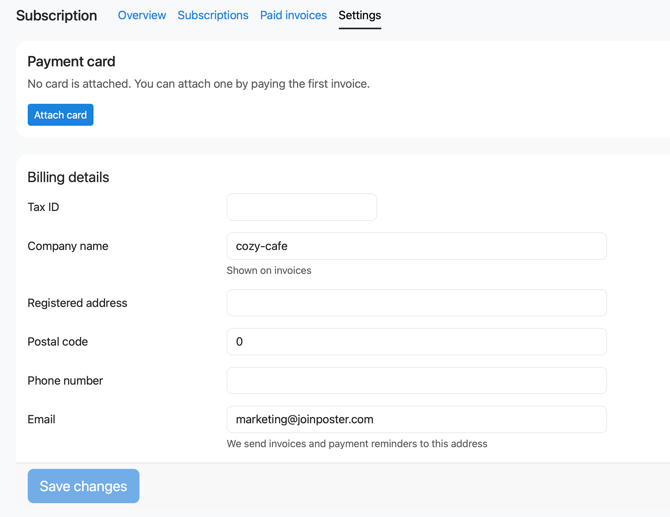Switch to the Subscriptions tab
Viewport: 670px width, 517px height.
click(213, 15)
